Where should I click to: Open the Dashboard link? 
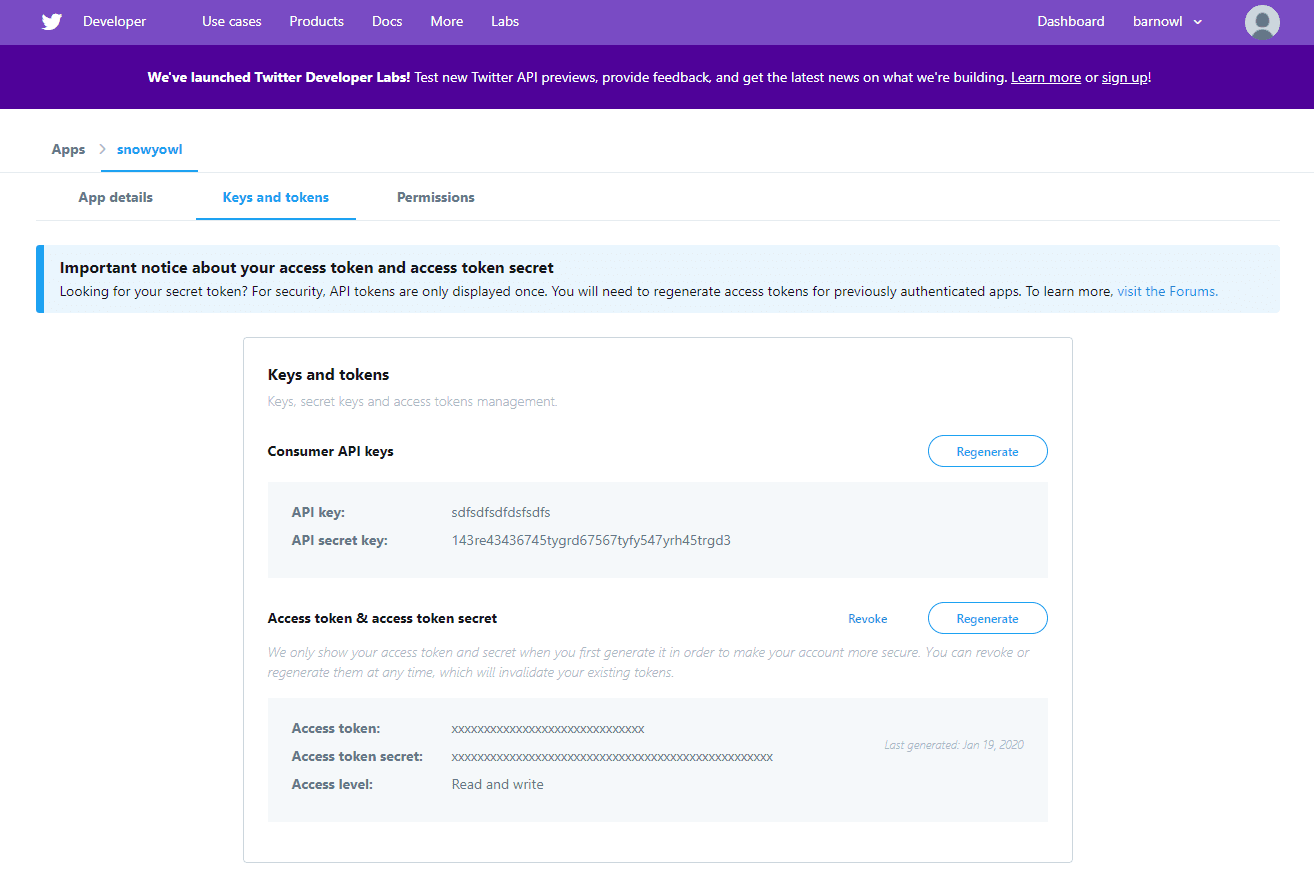tap(1070, 22)
